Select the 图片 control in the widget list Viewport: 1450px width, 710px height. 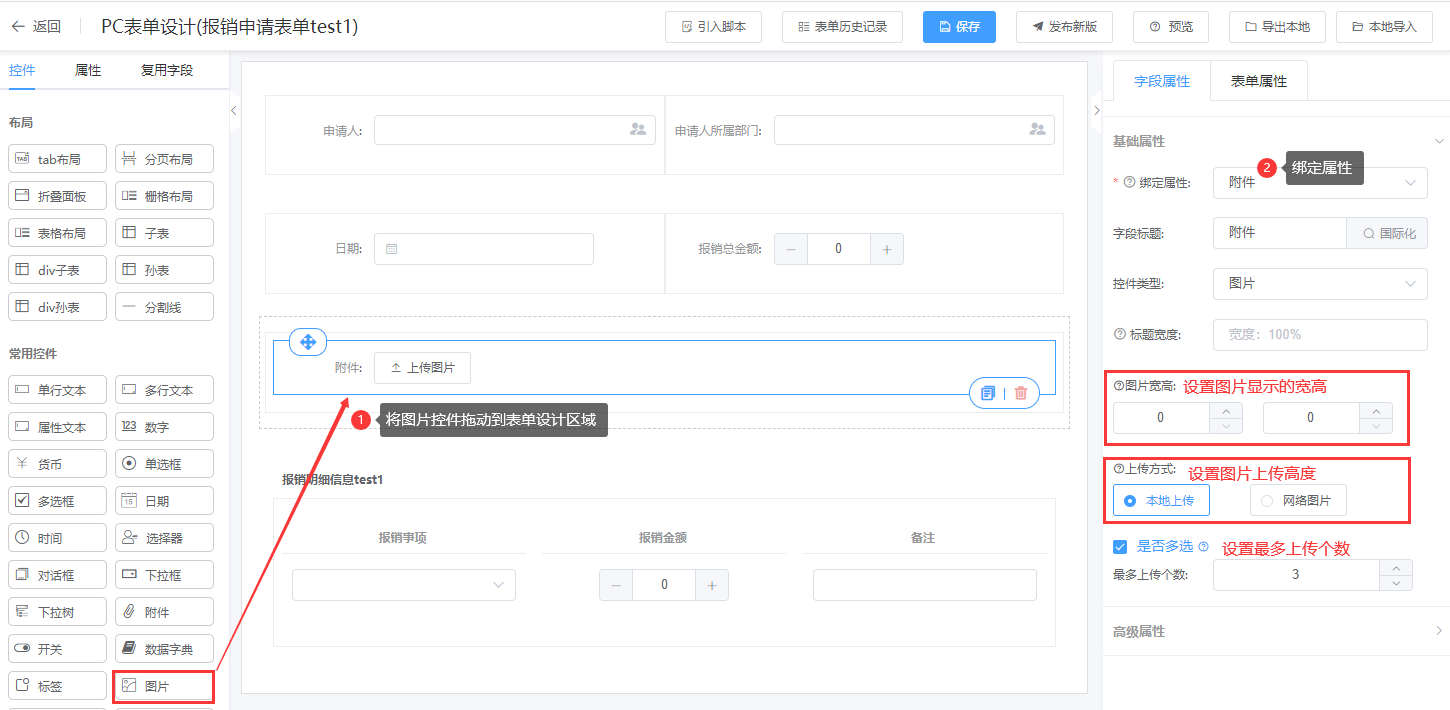click(x=164, y=686)
